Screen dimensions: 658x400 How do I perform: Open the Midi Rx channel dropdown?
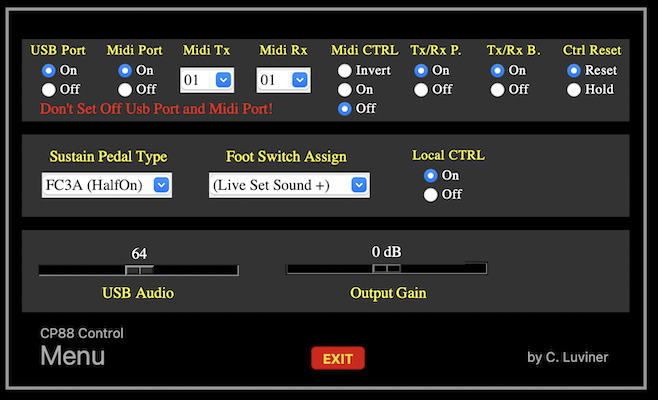point(283,80)
